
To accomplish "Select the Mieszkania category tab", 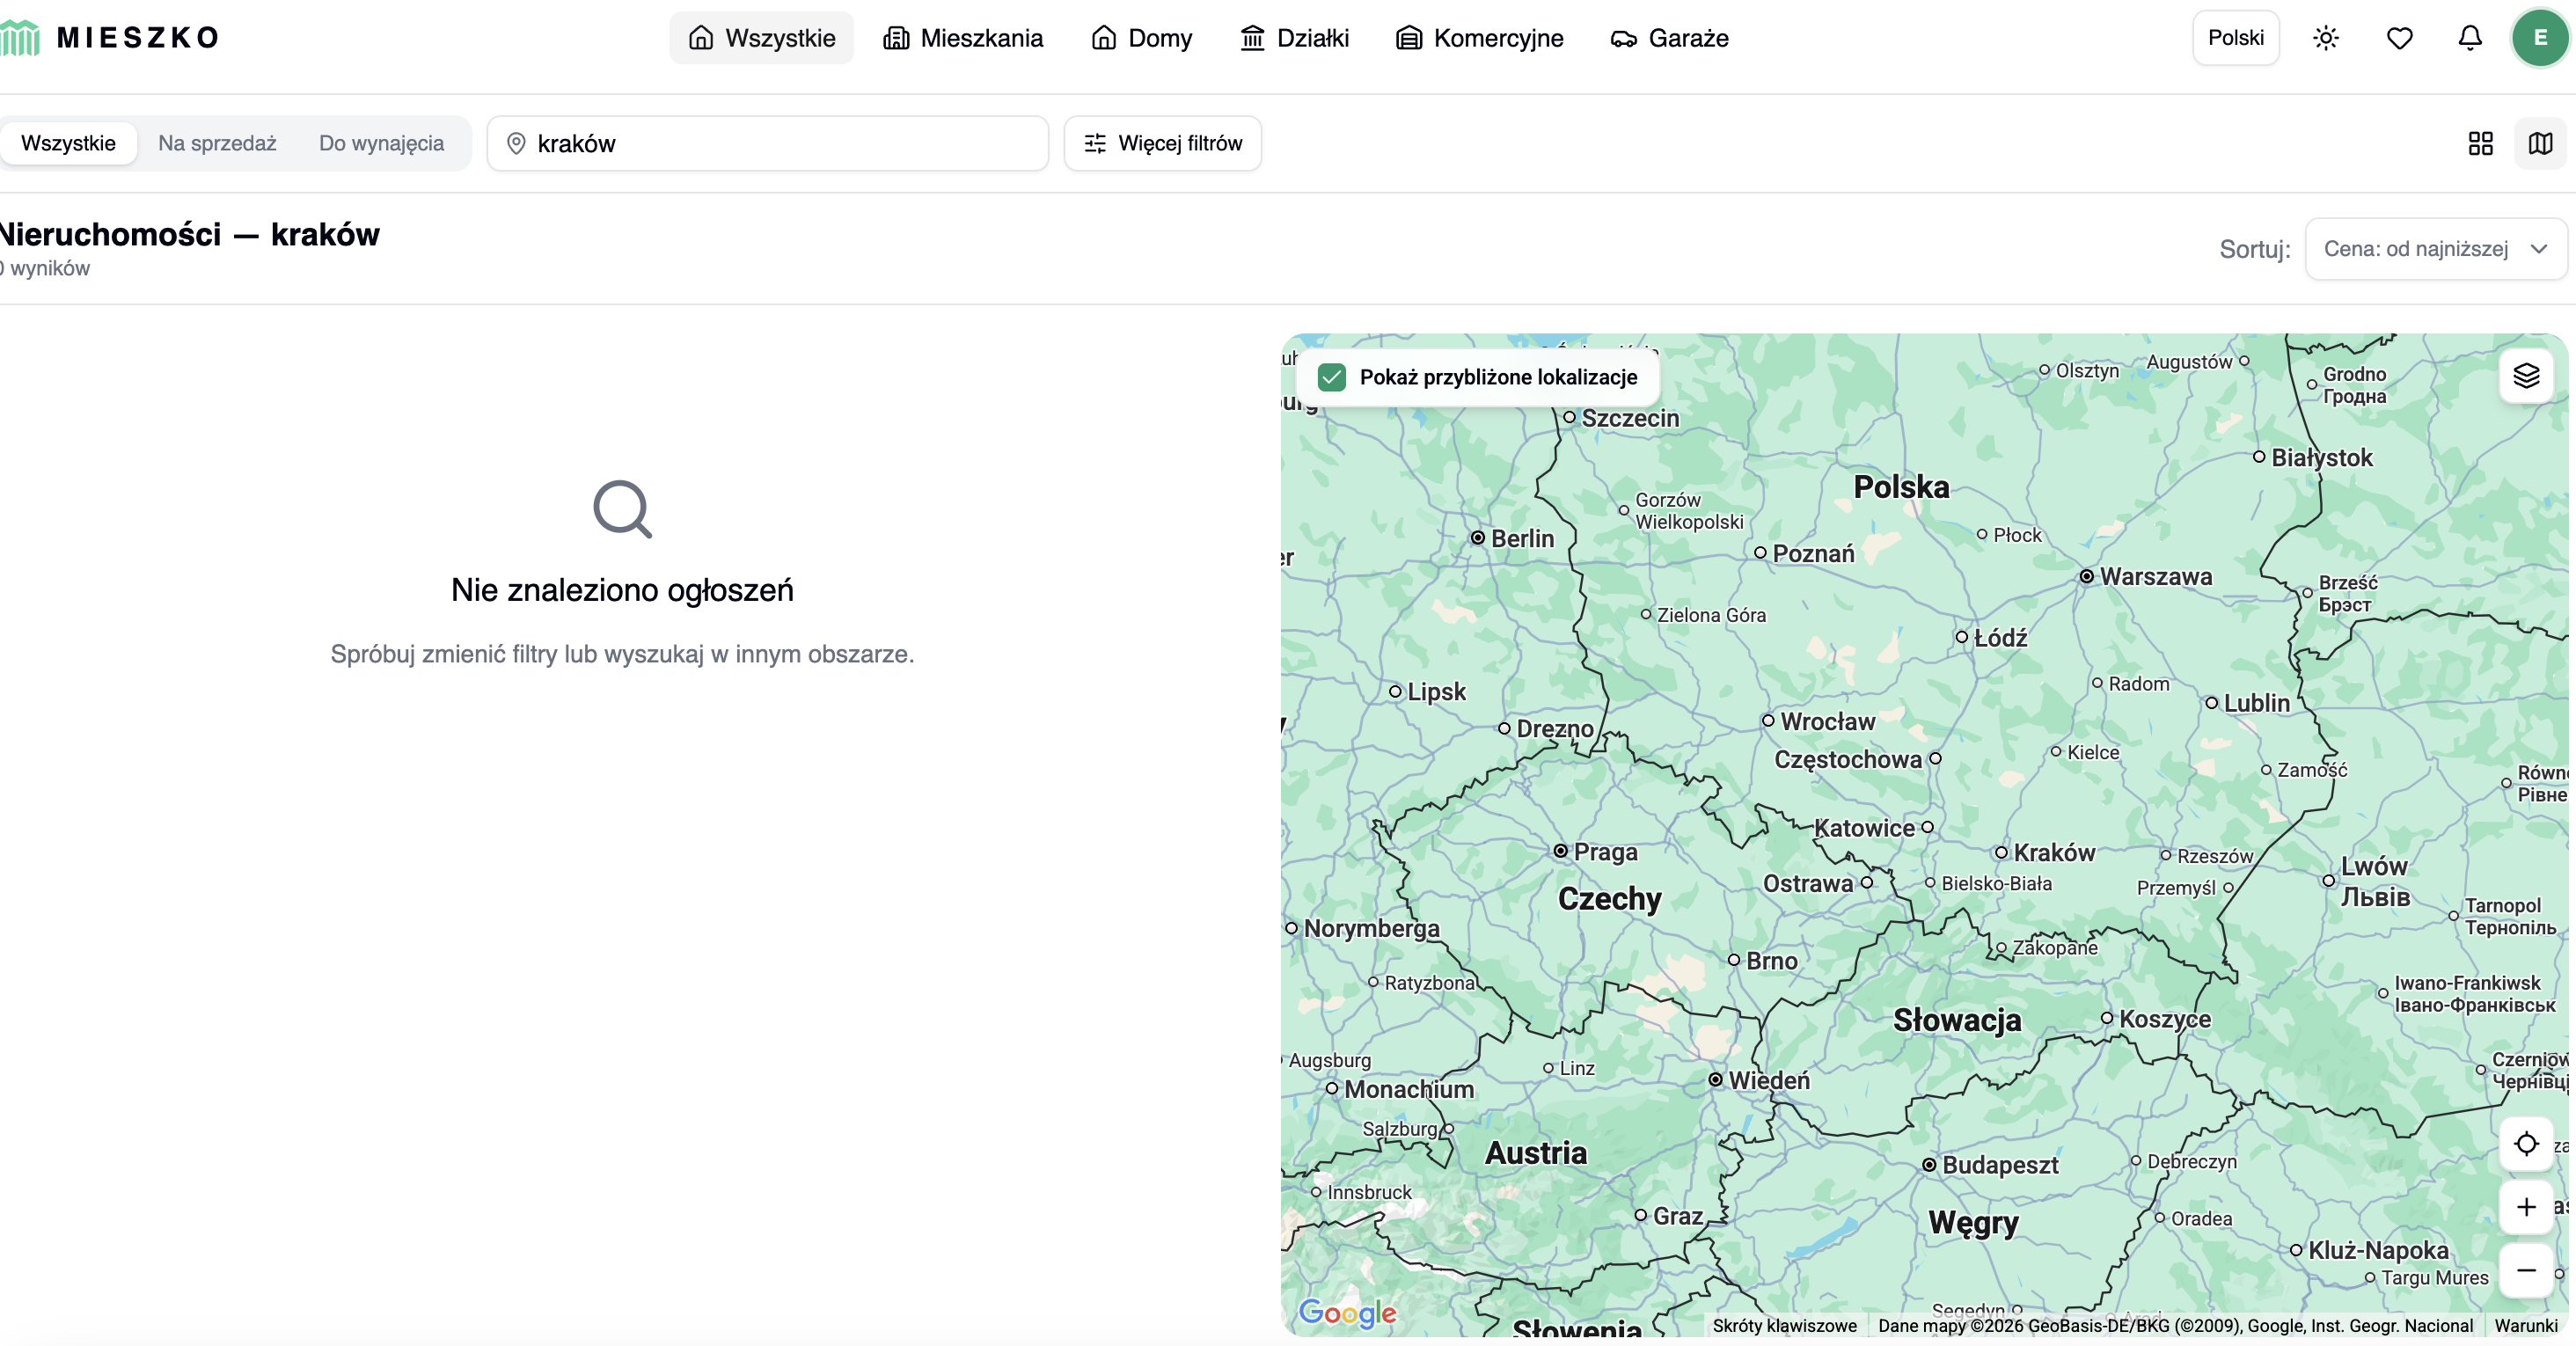I will [963, 38].
